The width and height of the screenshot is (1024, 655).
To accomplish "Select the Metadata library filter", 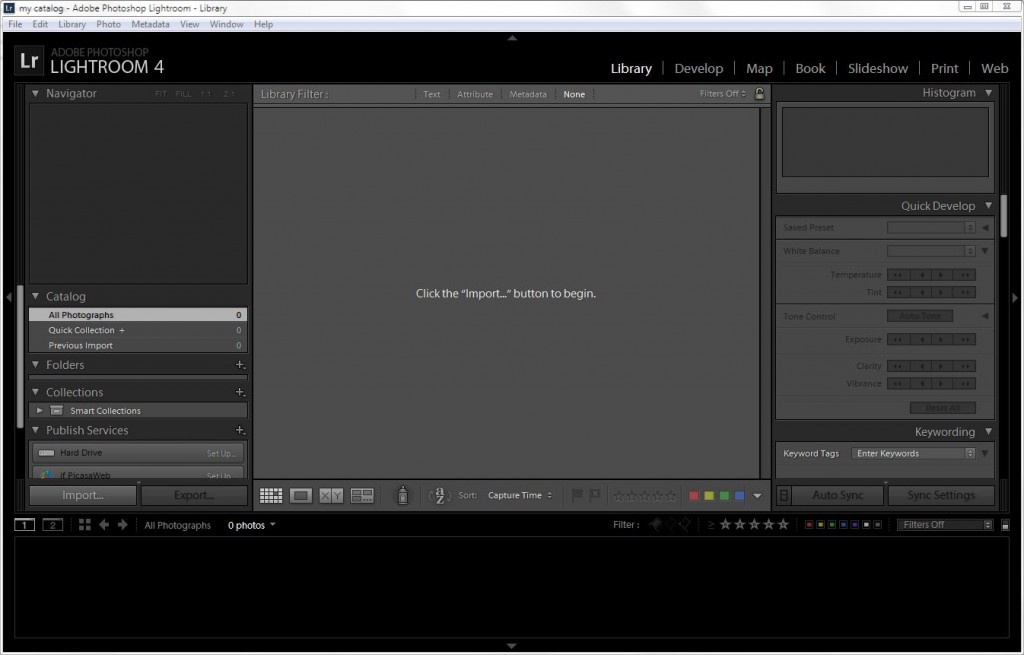I will [528, 94].
